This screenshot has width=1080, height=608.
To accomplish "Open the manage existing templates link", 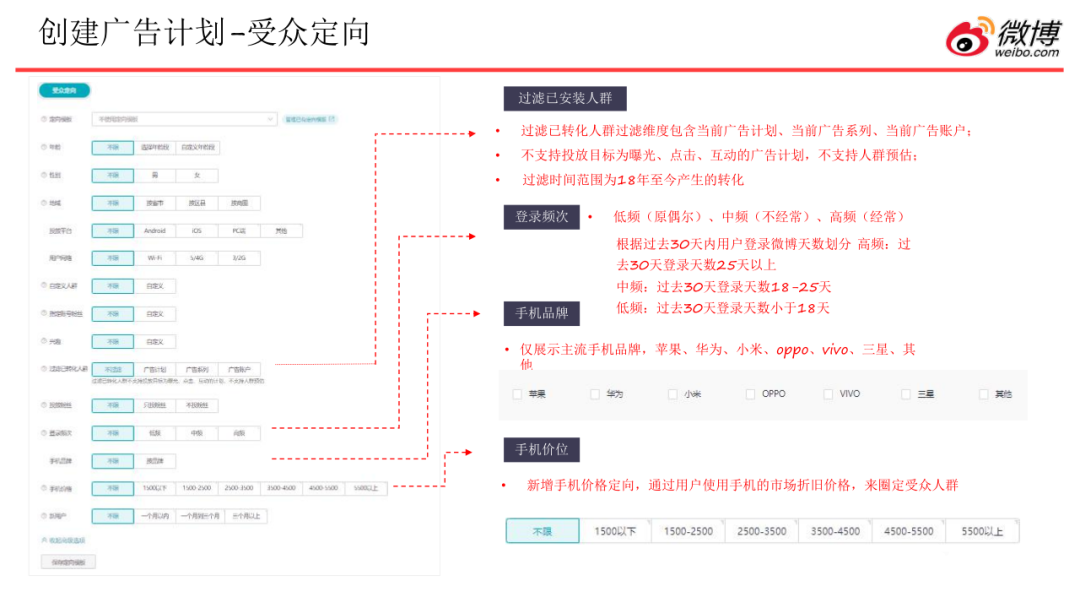I will [x=305, y=119].
